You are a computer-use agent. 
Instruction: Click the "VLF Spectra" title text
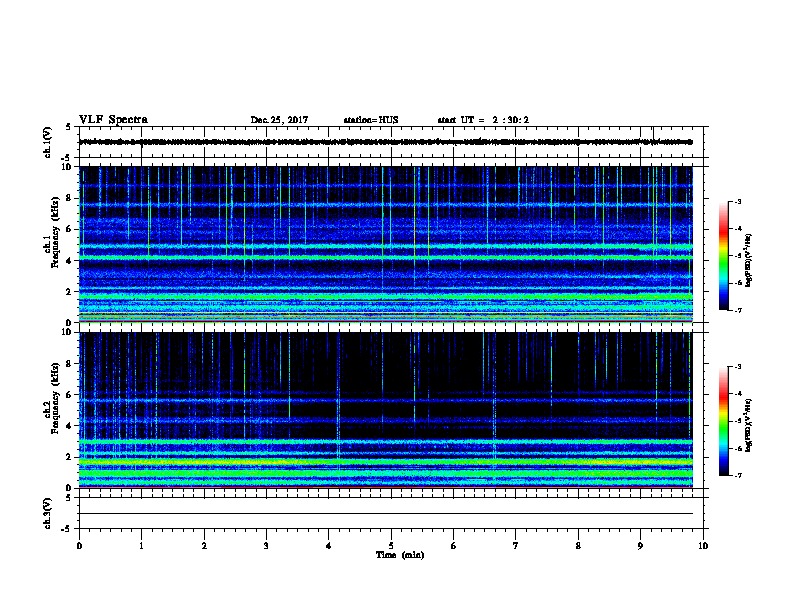tap(113, 120)
